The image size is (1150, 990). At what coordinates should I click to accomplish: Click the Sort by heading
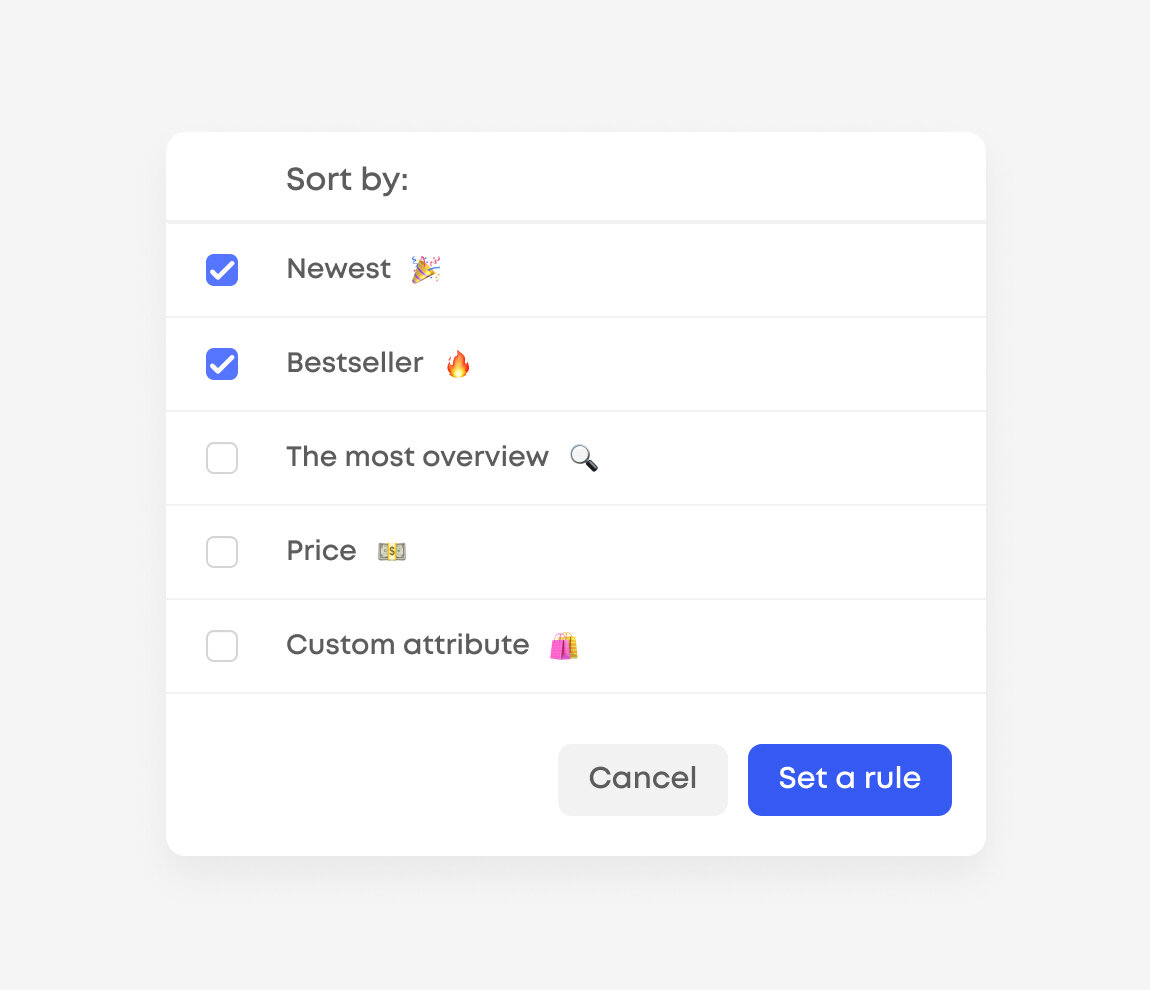347,179
